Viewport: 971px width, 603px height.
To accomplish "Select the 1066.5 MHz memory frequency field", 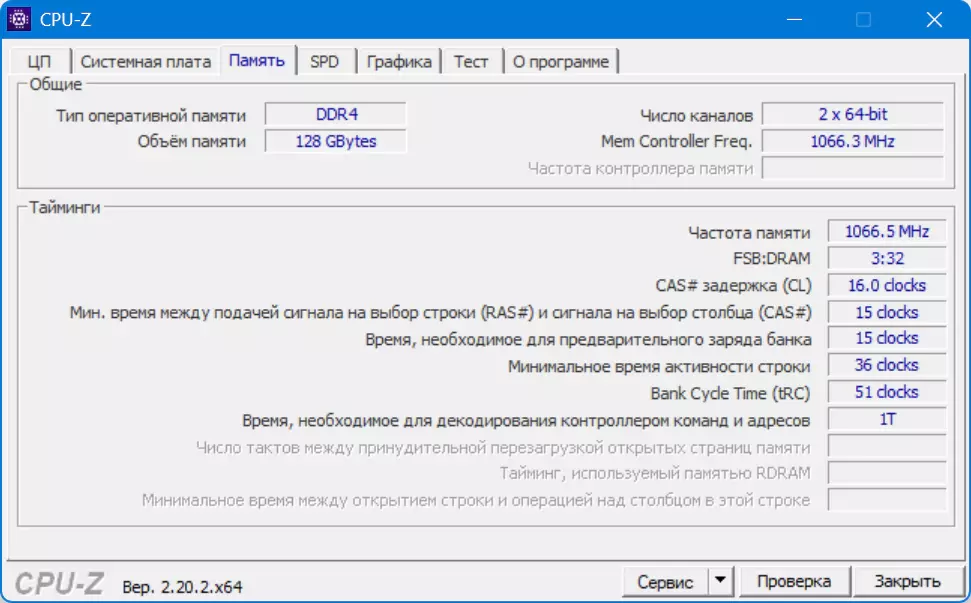I will click(887, 232).
